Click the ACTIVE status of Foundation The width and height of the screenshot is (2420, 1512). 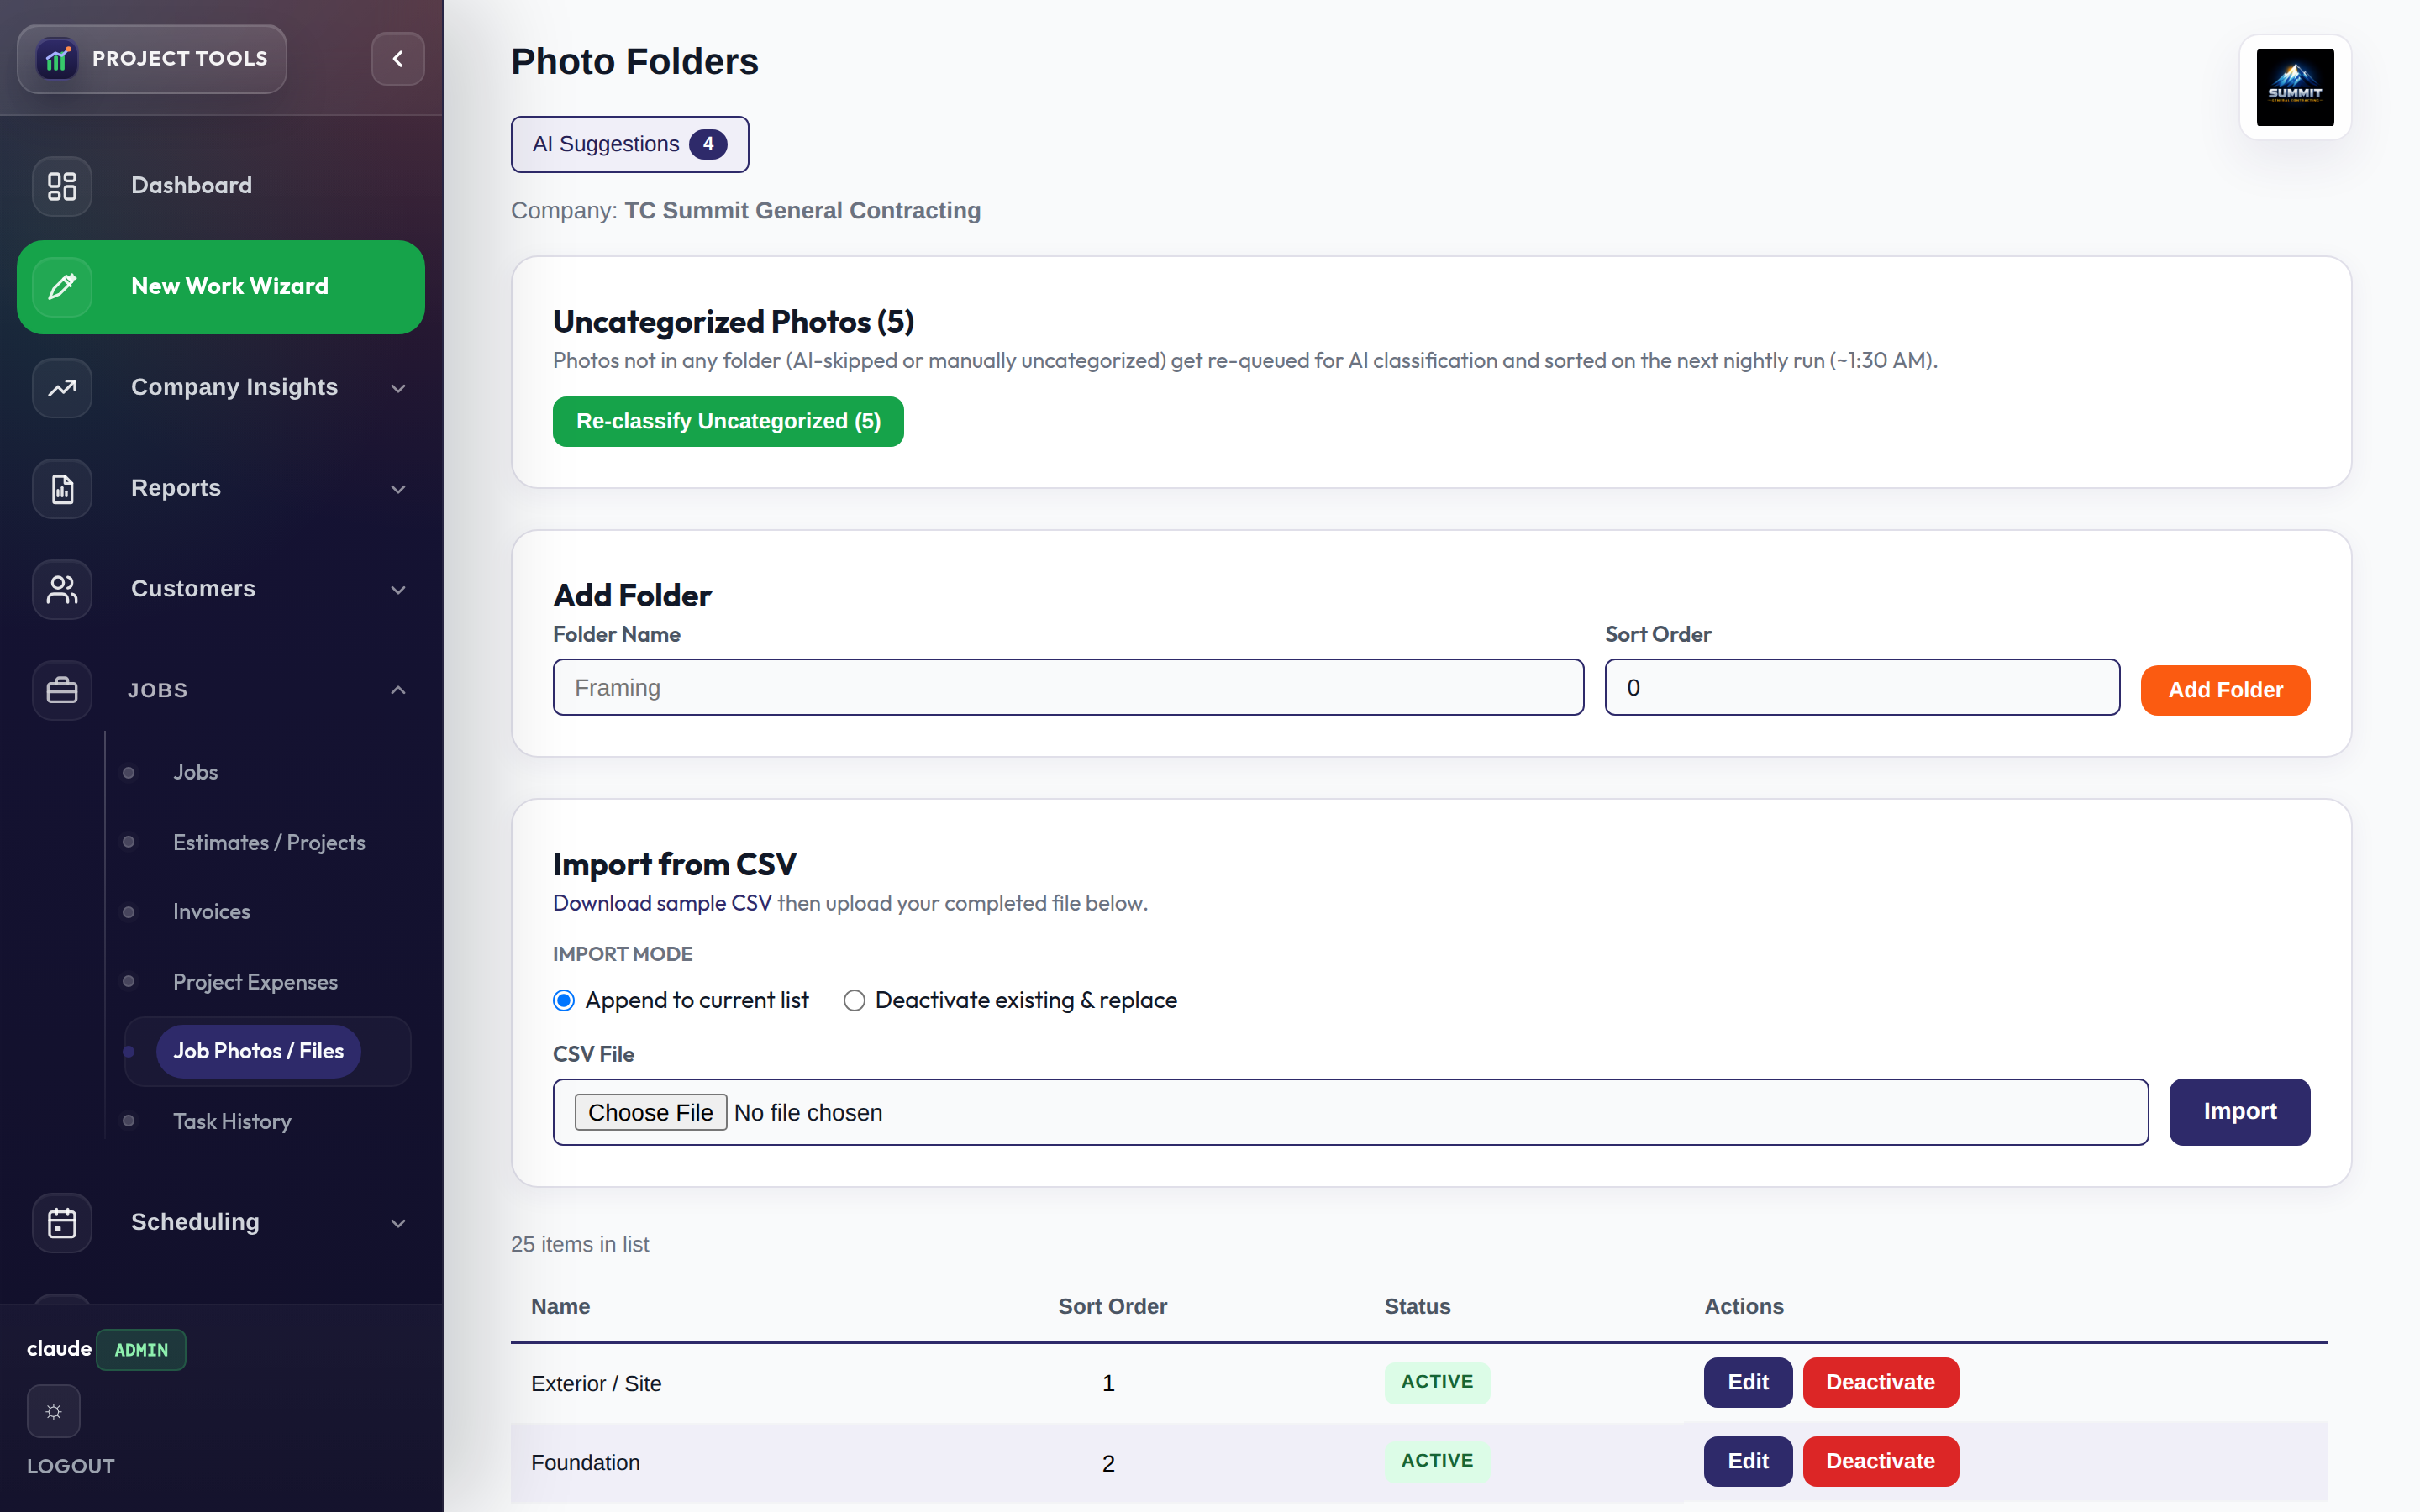(1437, 1461)
